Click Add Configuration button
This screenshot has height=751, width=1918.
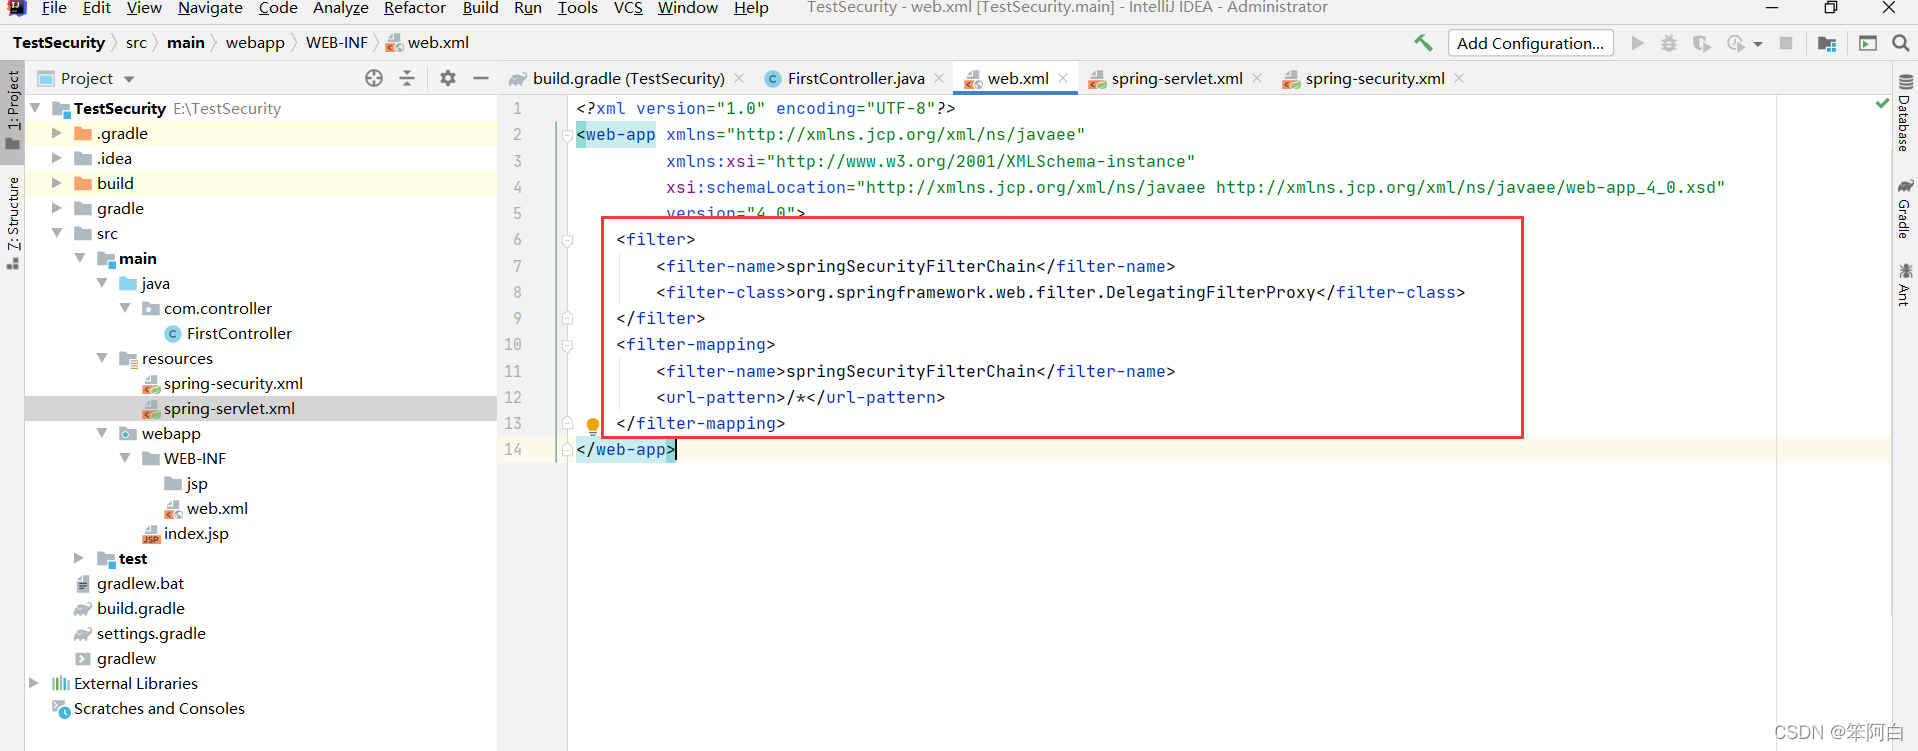[1530, 43]
